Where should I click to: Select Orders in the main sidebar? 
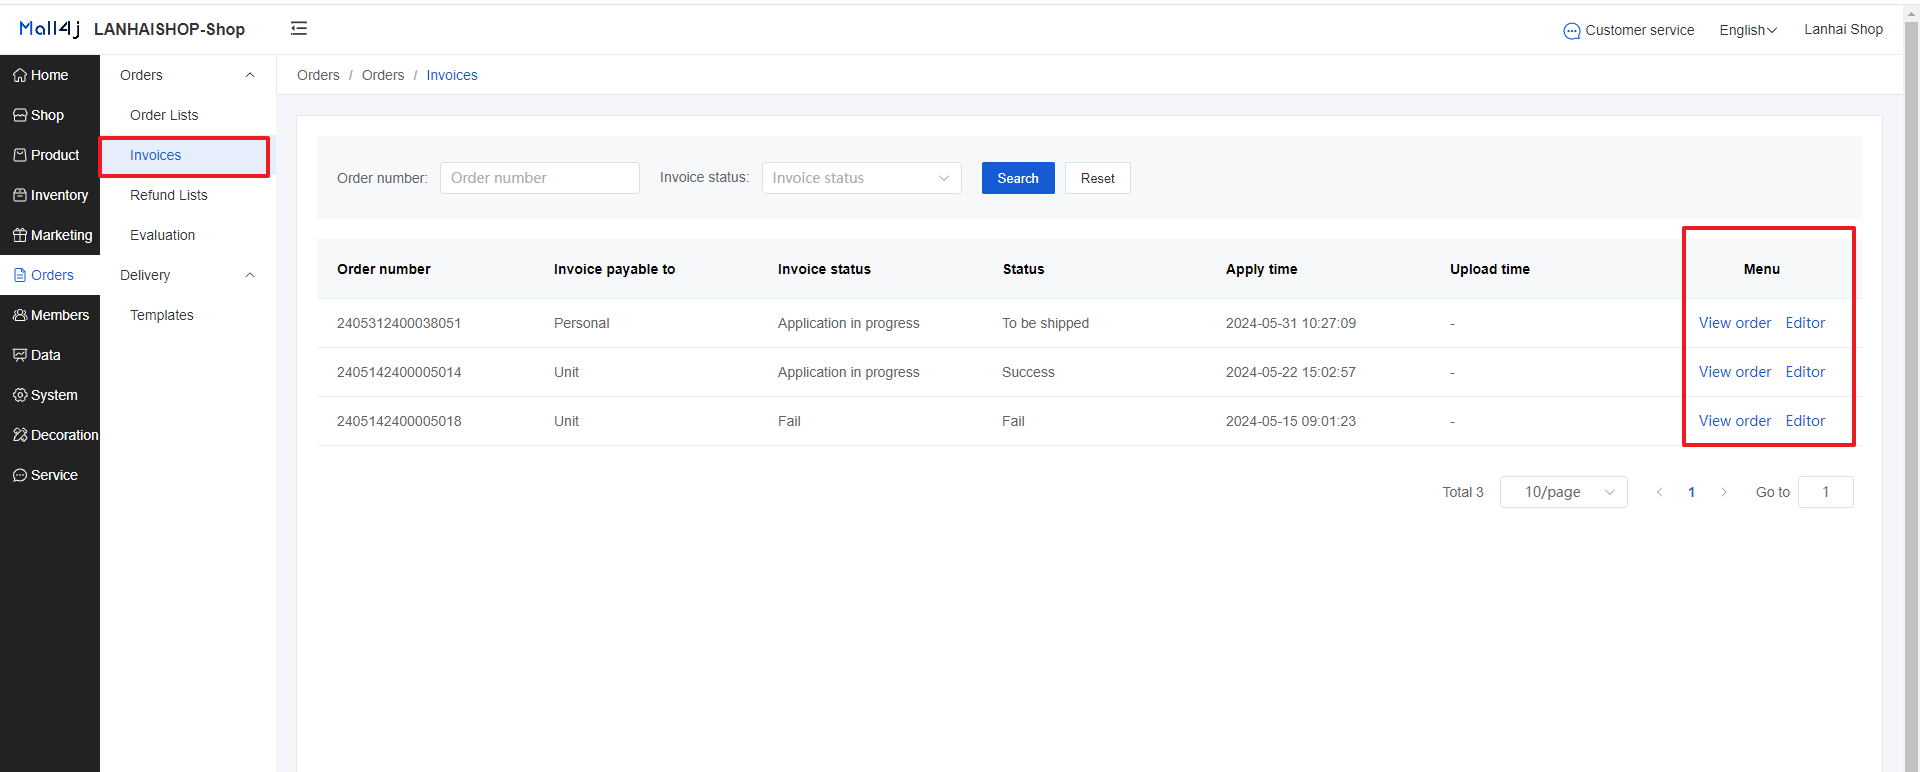(x=50, y=275)
